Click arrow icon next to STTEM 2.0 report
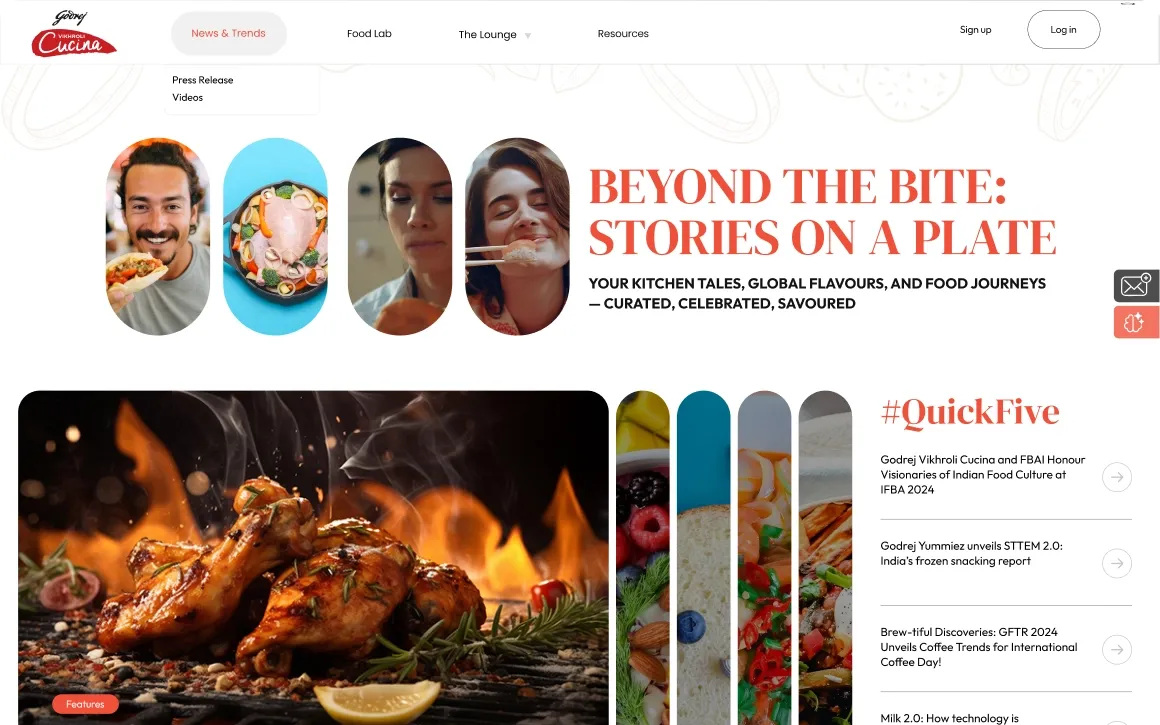This screenshot has height=725, width=1160. (x=1116, y=564)
